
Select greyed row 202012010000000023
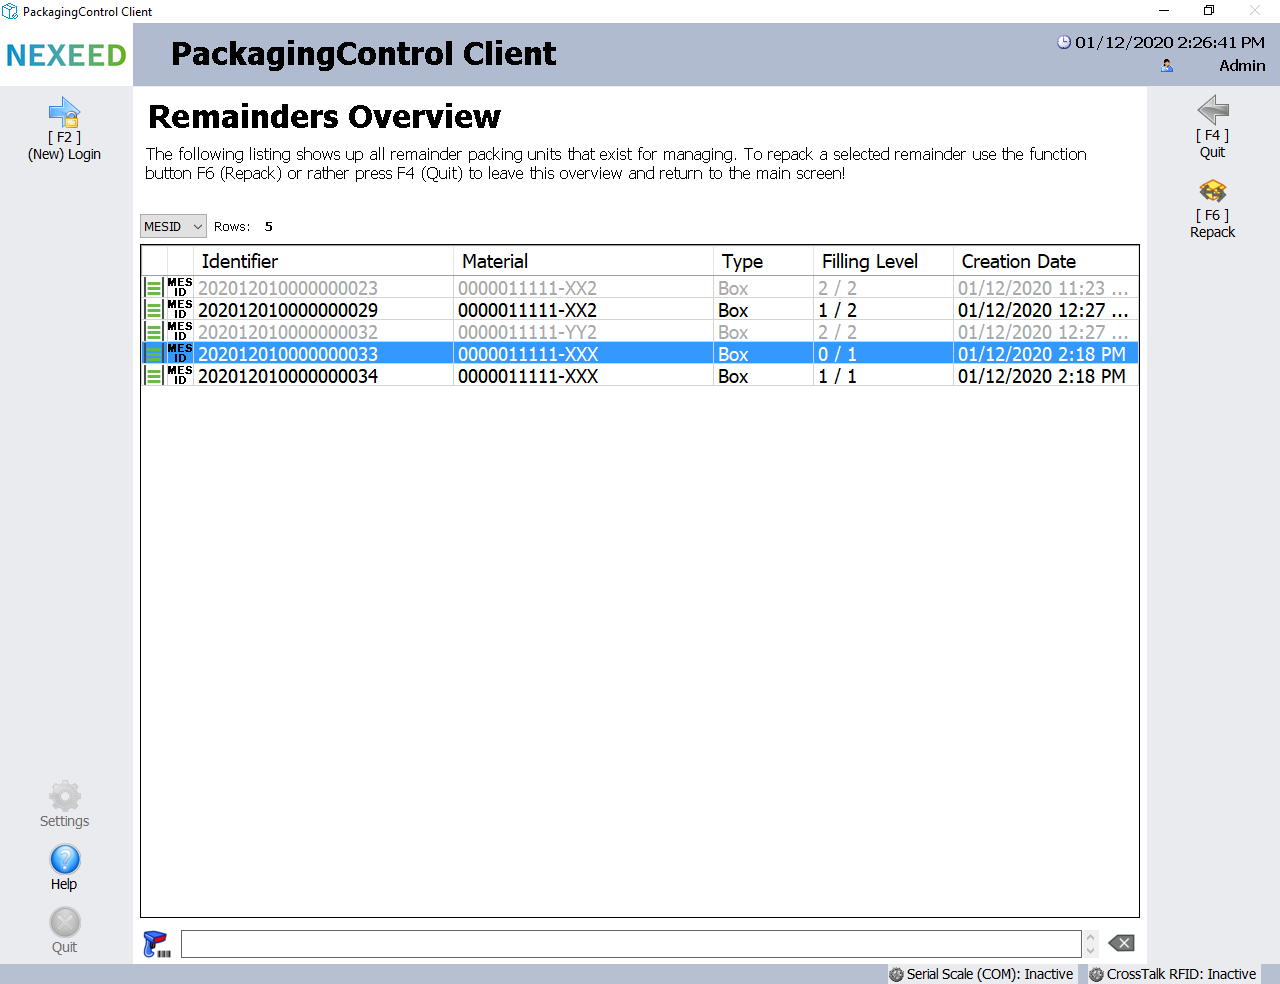pos(288,289)
